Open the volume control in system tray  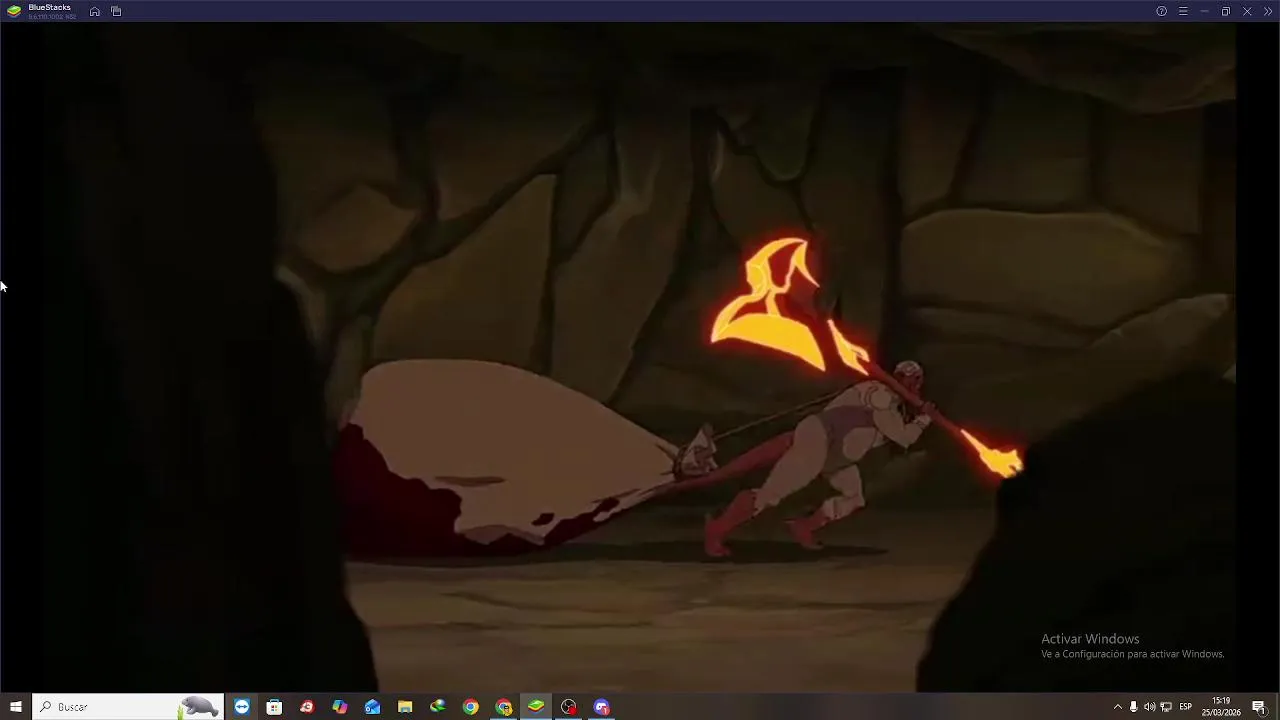click(1149, 707)
